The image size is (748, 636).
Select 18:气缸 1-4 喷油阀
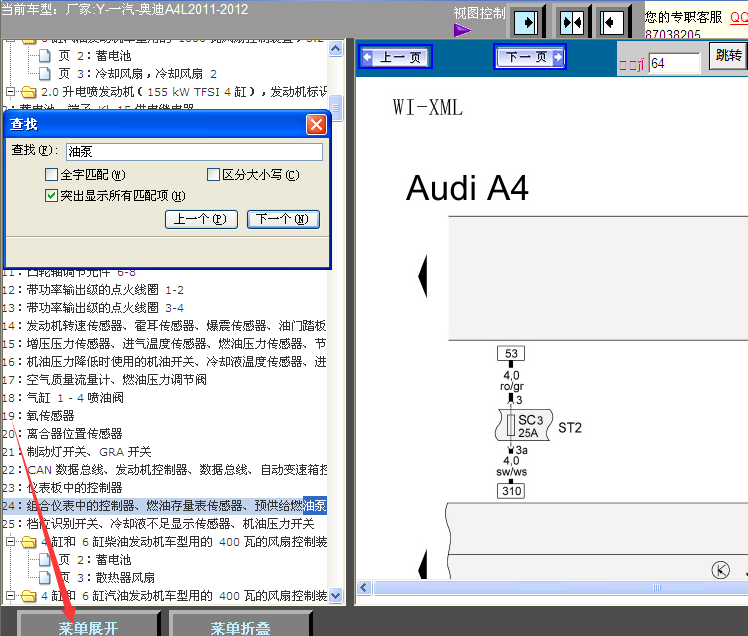pos(63,398)
